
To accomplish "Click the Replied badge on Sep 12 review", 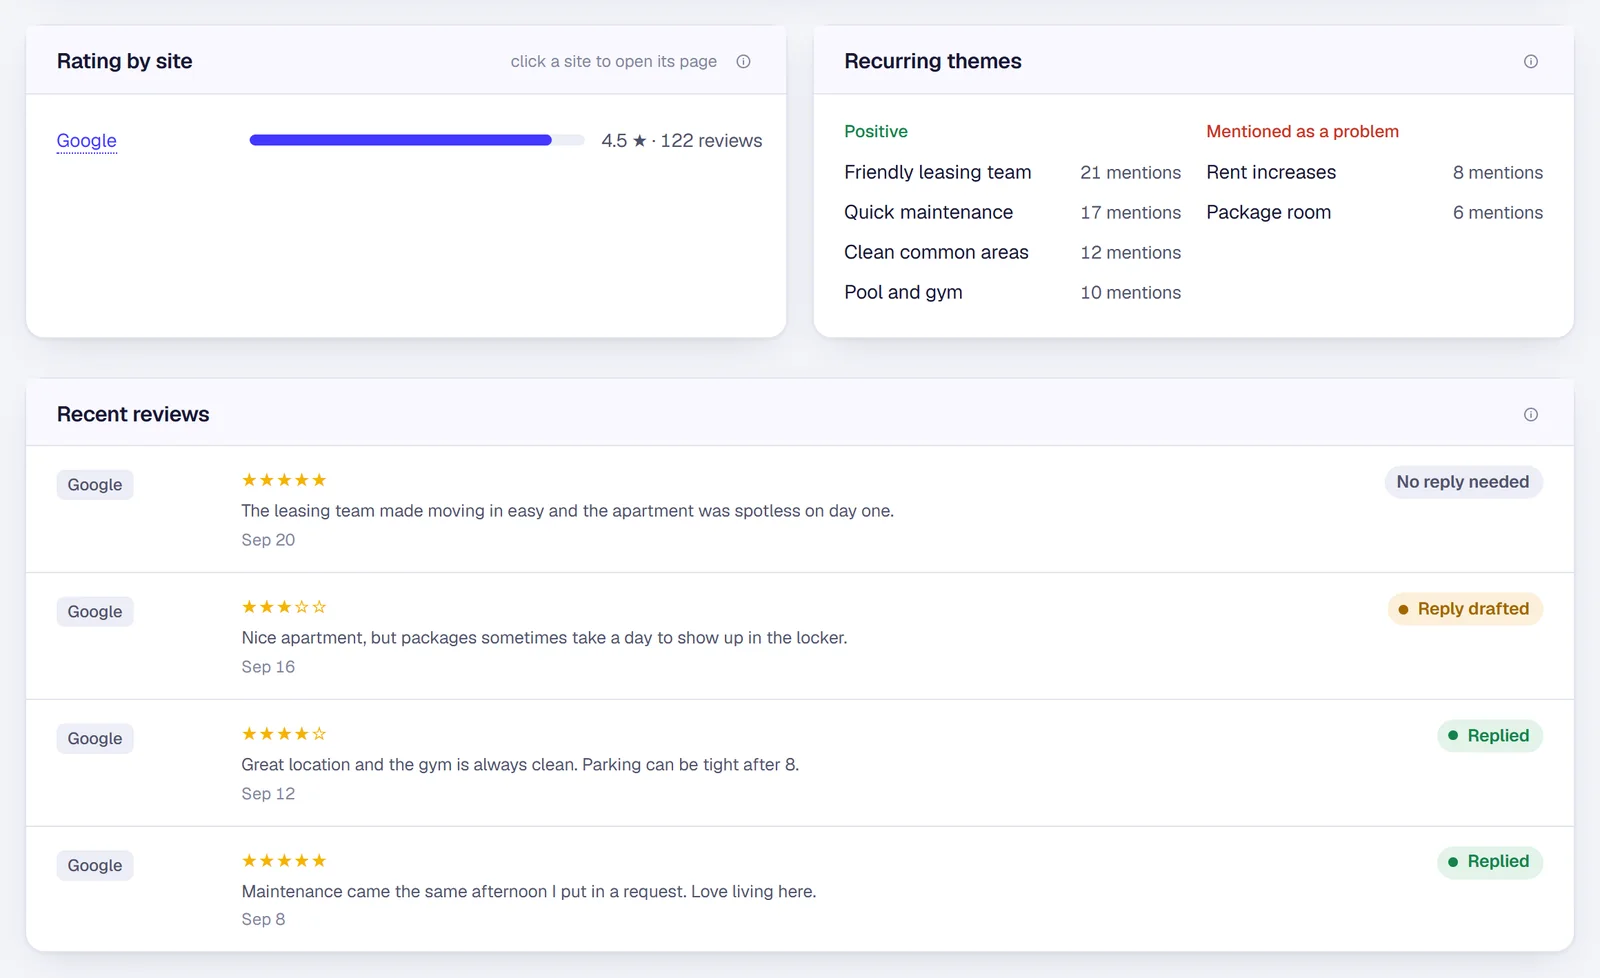I will [x=1490, y=736].
